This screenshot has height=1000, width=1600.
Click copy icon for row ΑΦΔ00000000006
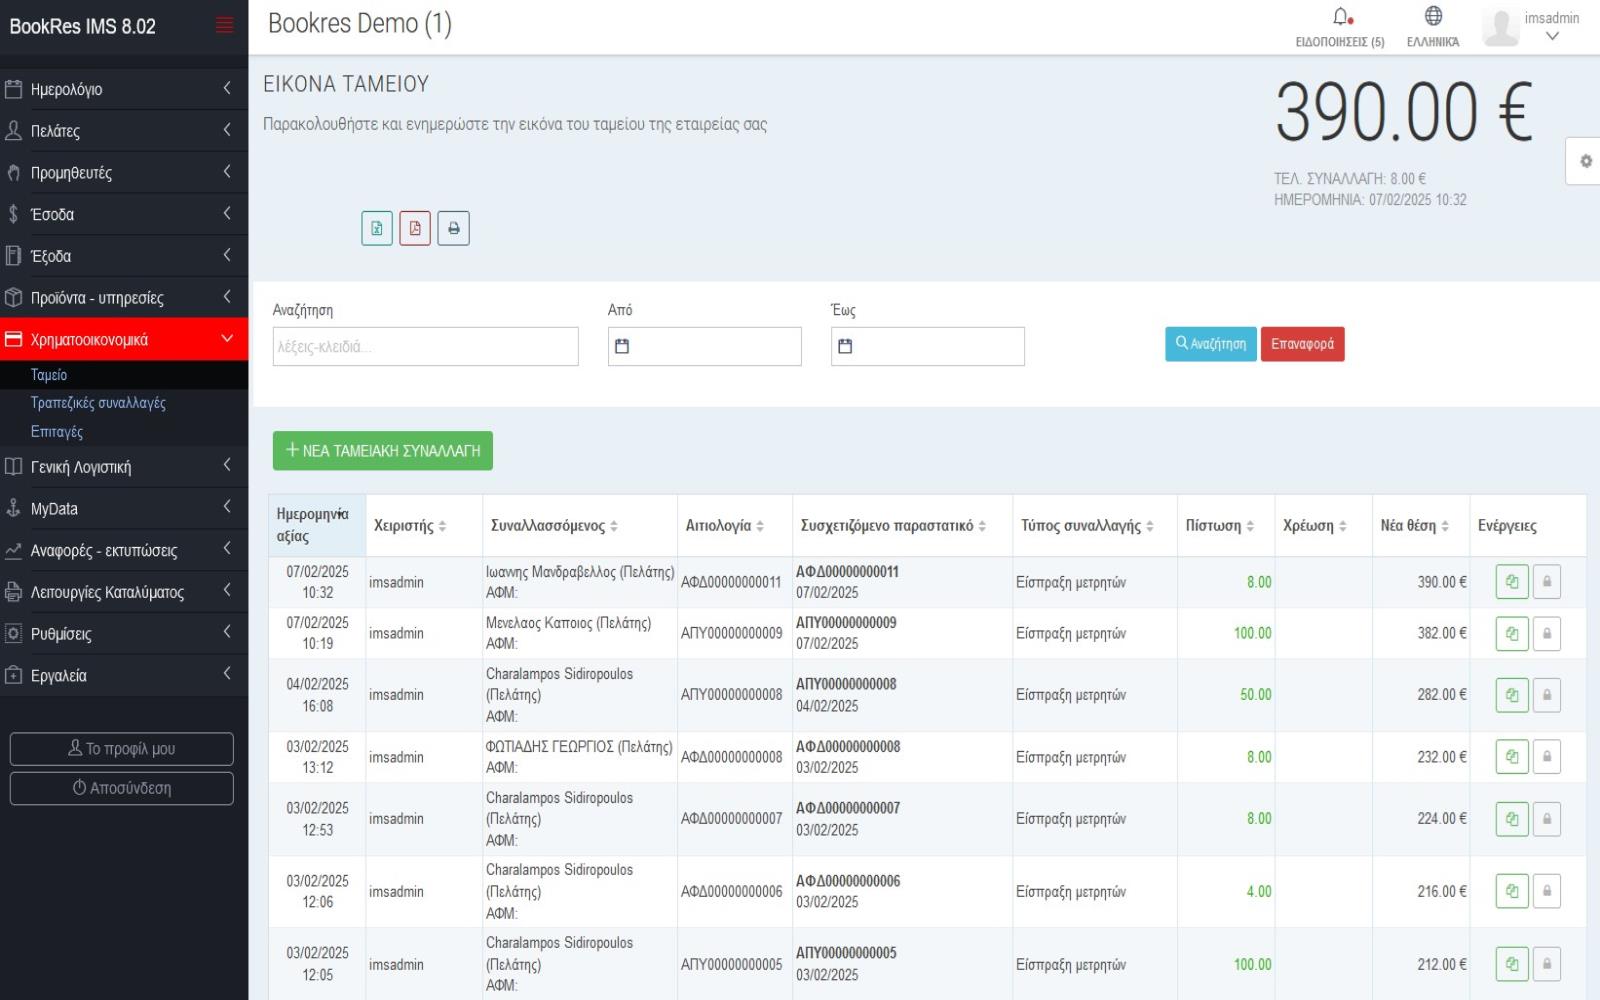pos(1512,891)
